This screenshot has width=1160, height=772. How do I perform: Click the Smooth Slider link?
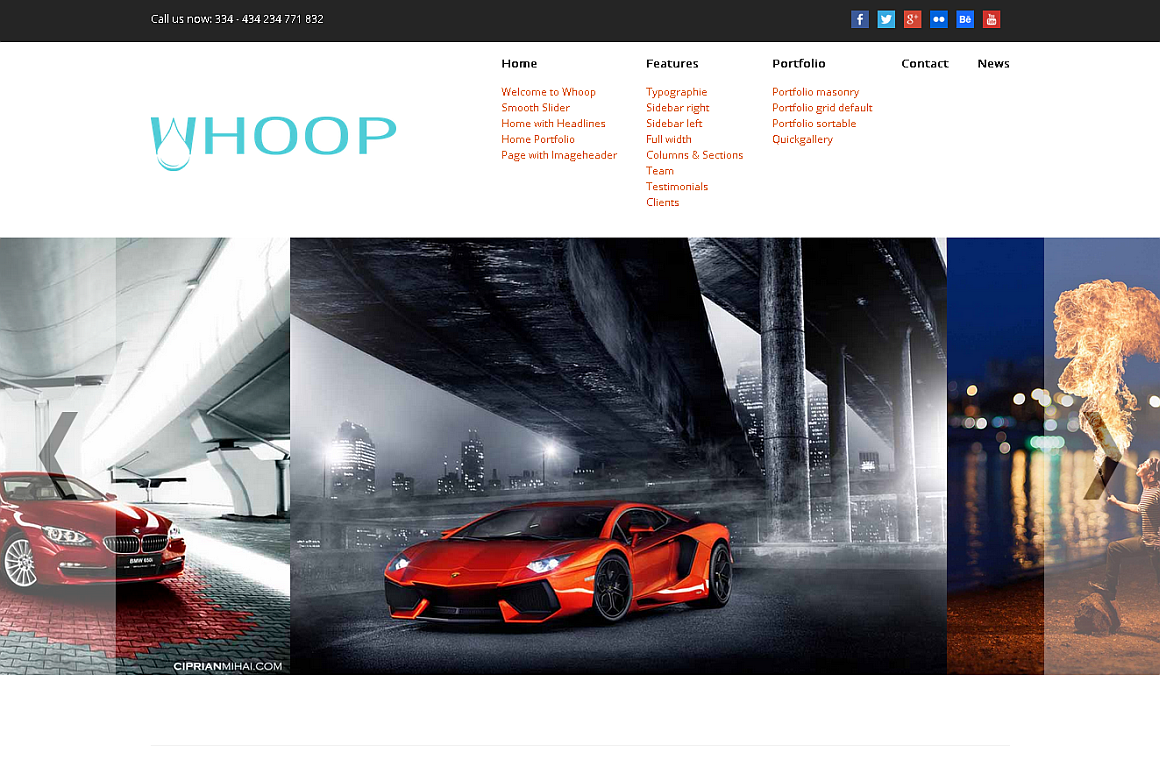(535, 108)
